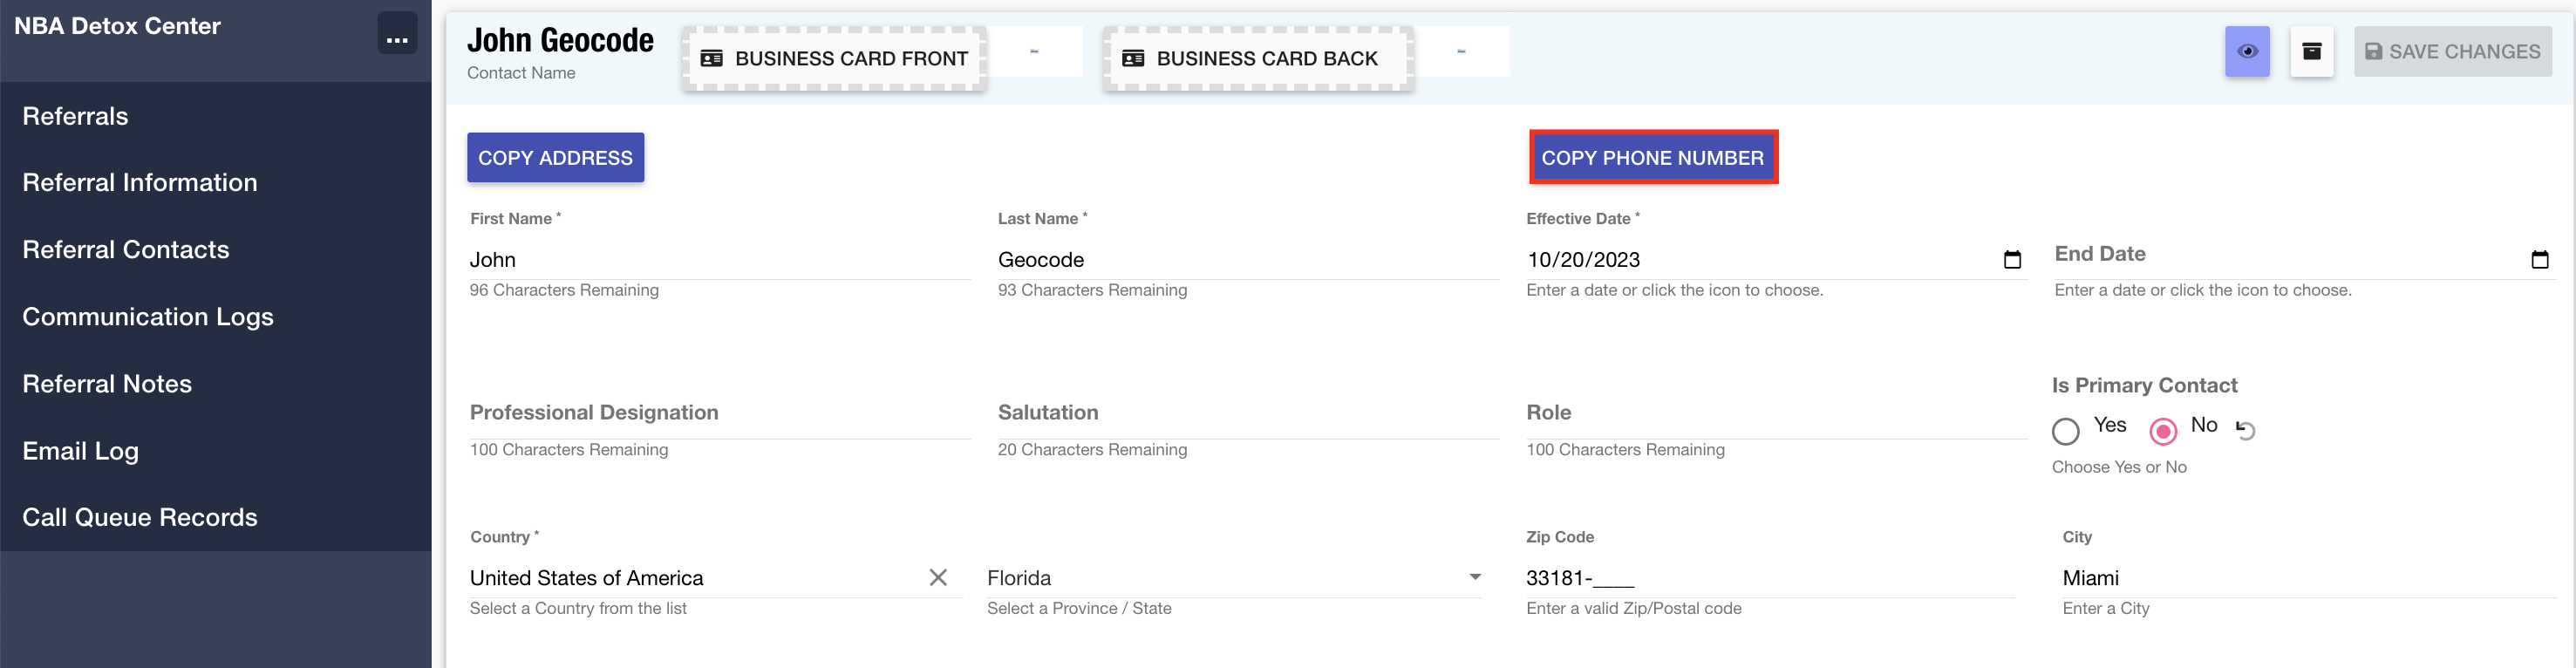This screenshot has height=668, width=2576.
Task: Click the archive box icon button
Action: [2311, 52]
